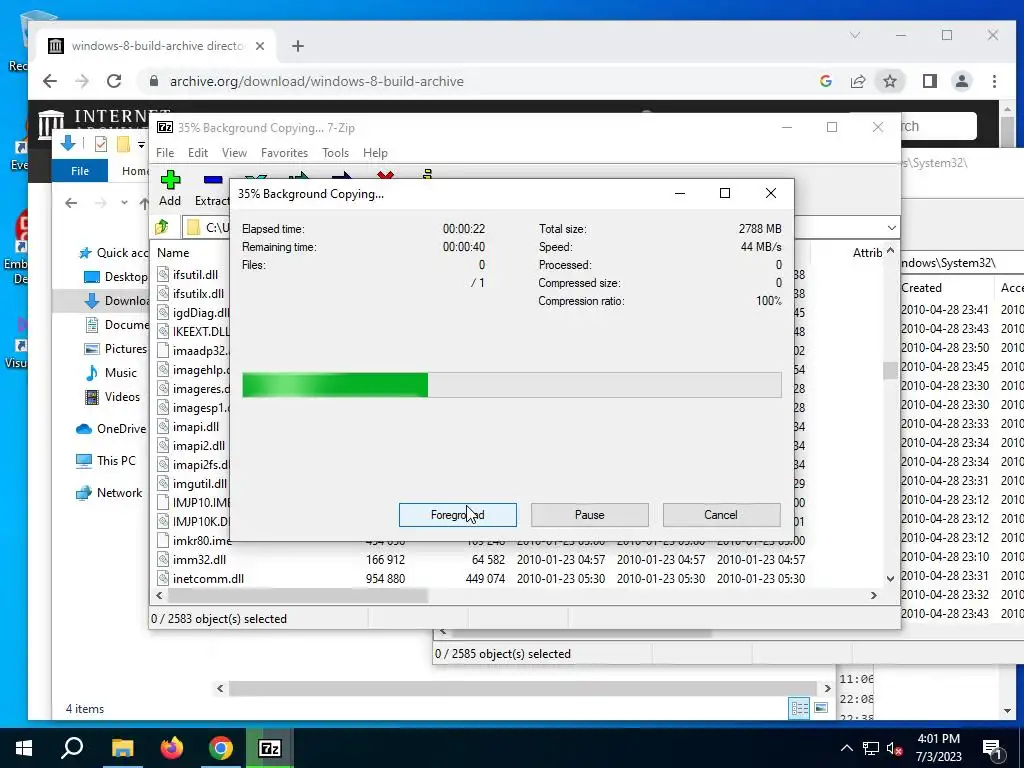Expand the 7-Zip address path dropdown
Image resolution: width=1024 pixels, height=768 pixels.
point(891,227)
